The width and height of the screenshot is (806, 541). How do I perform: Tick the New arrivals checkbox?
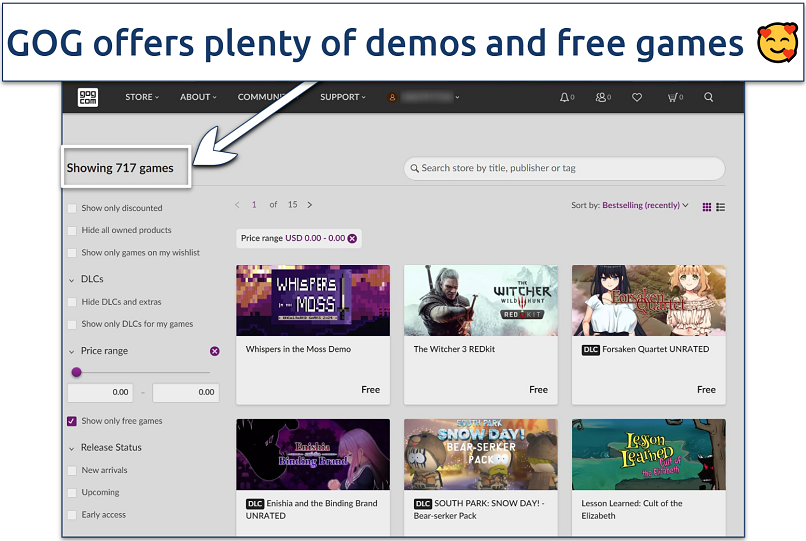(72, 471)
